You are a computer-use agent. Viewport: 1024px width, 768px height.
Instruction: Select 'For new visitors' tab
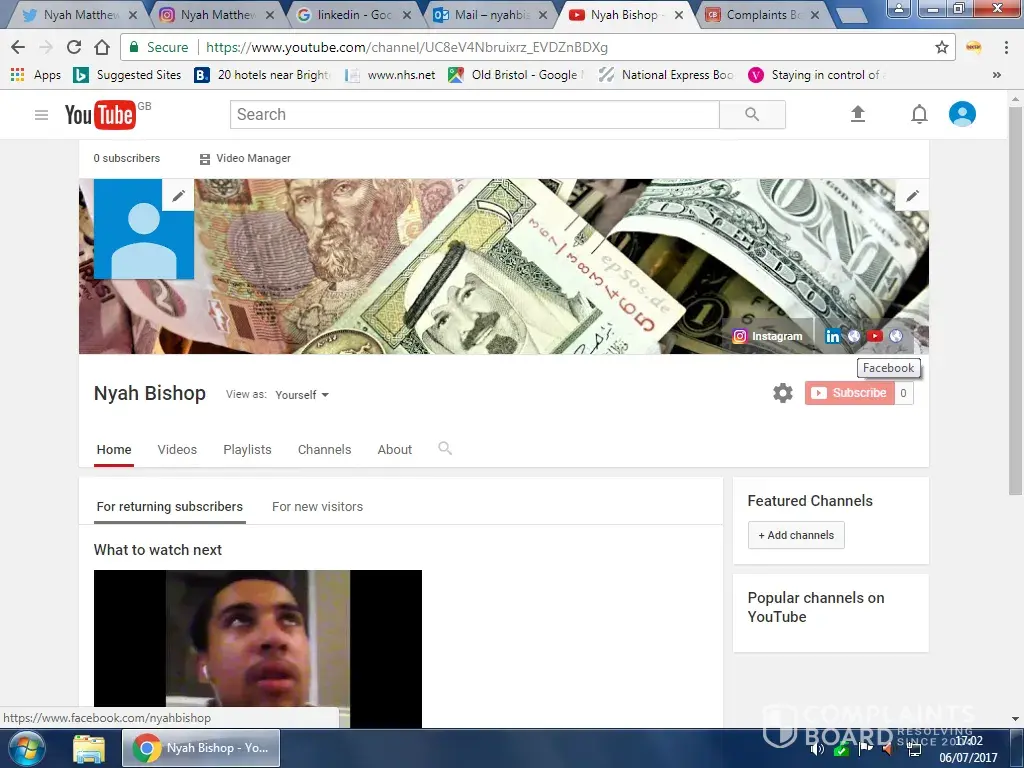coord(317,507)
